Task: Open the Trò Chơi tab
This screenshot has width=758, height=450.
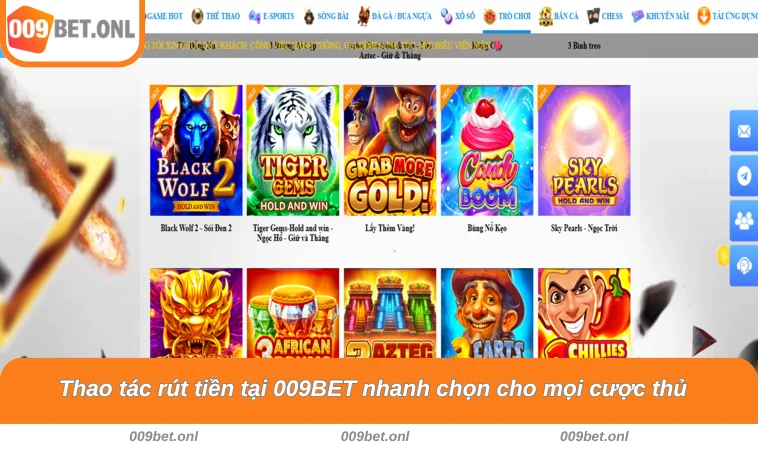Action: click(507, 16)
